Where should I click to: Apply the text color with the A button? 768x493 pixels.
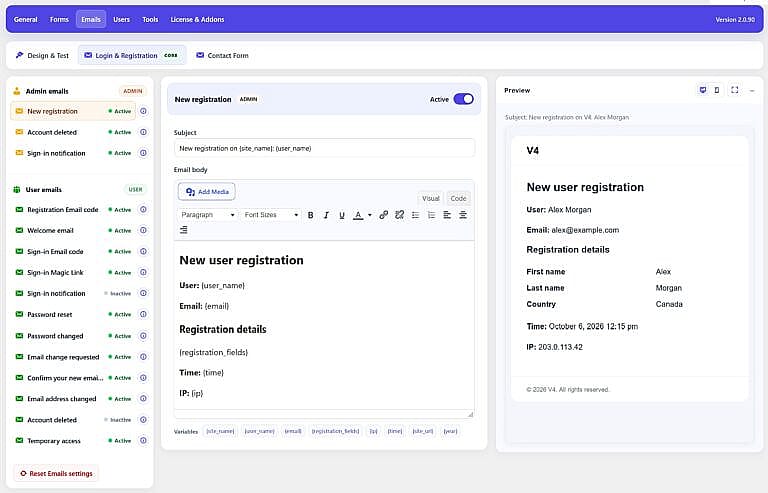(358, 215)
